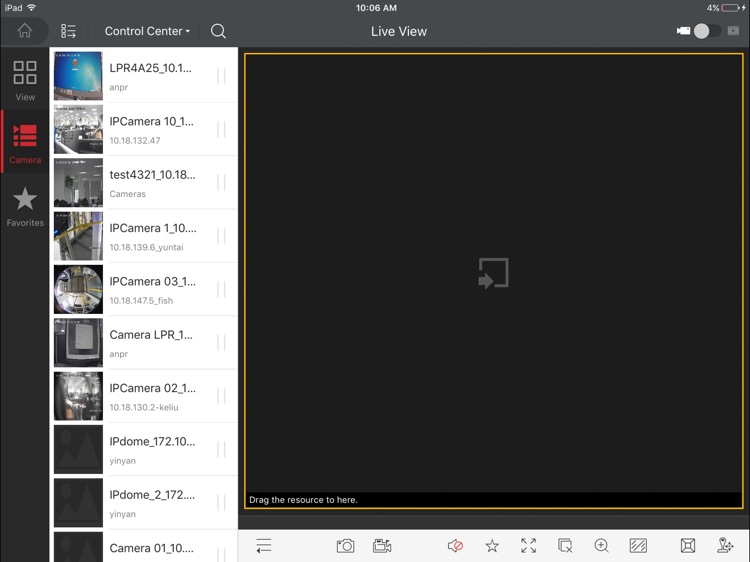Screen dimensions: 750x562
Task: Toggle the live view/playback switch
Action: point(707,31)
